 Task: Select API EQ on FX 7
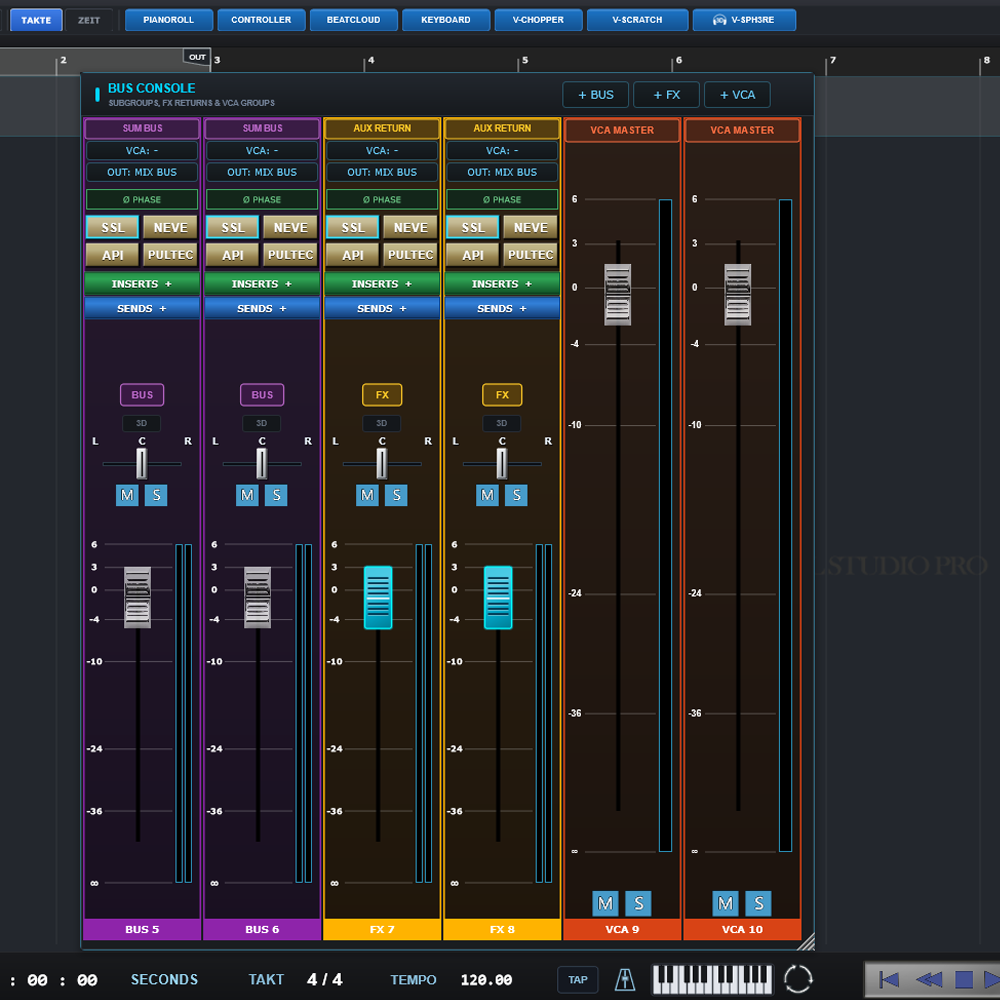353,255
